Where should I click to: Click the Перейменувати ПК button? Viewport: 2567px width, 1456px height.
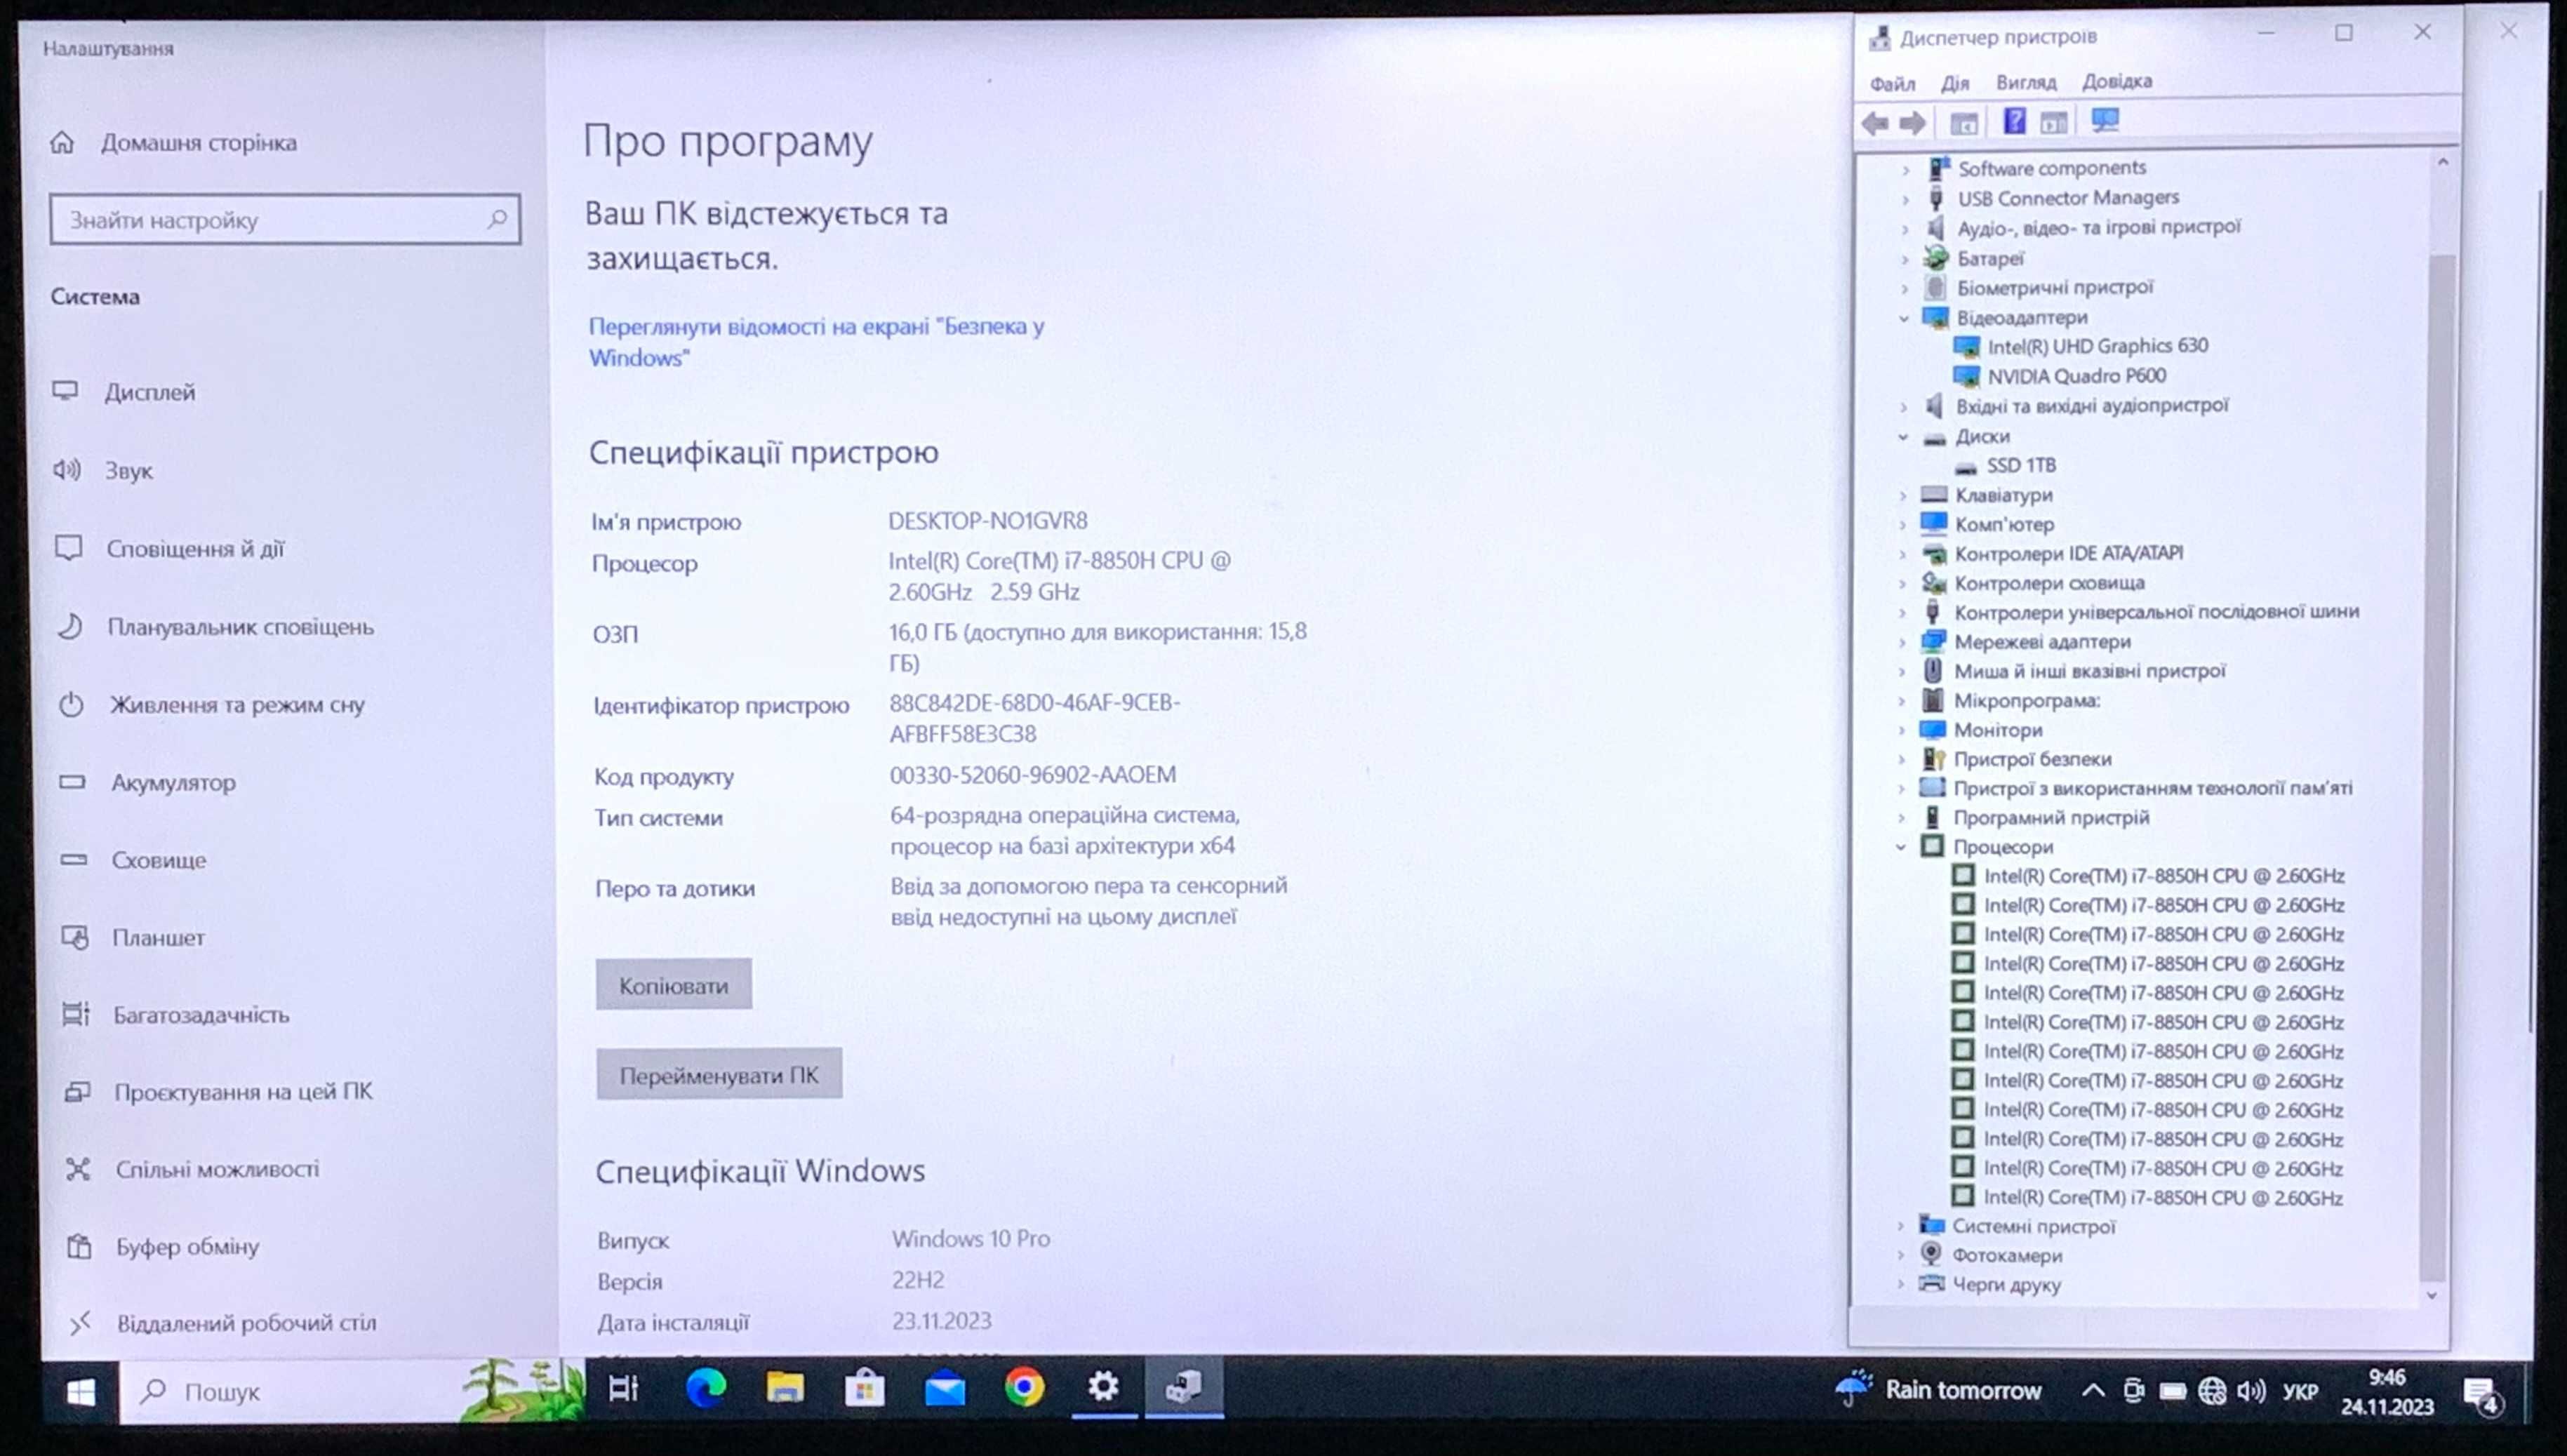[718, 1074]
